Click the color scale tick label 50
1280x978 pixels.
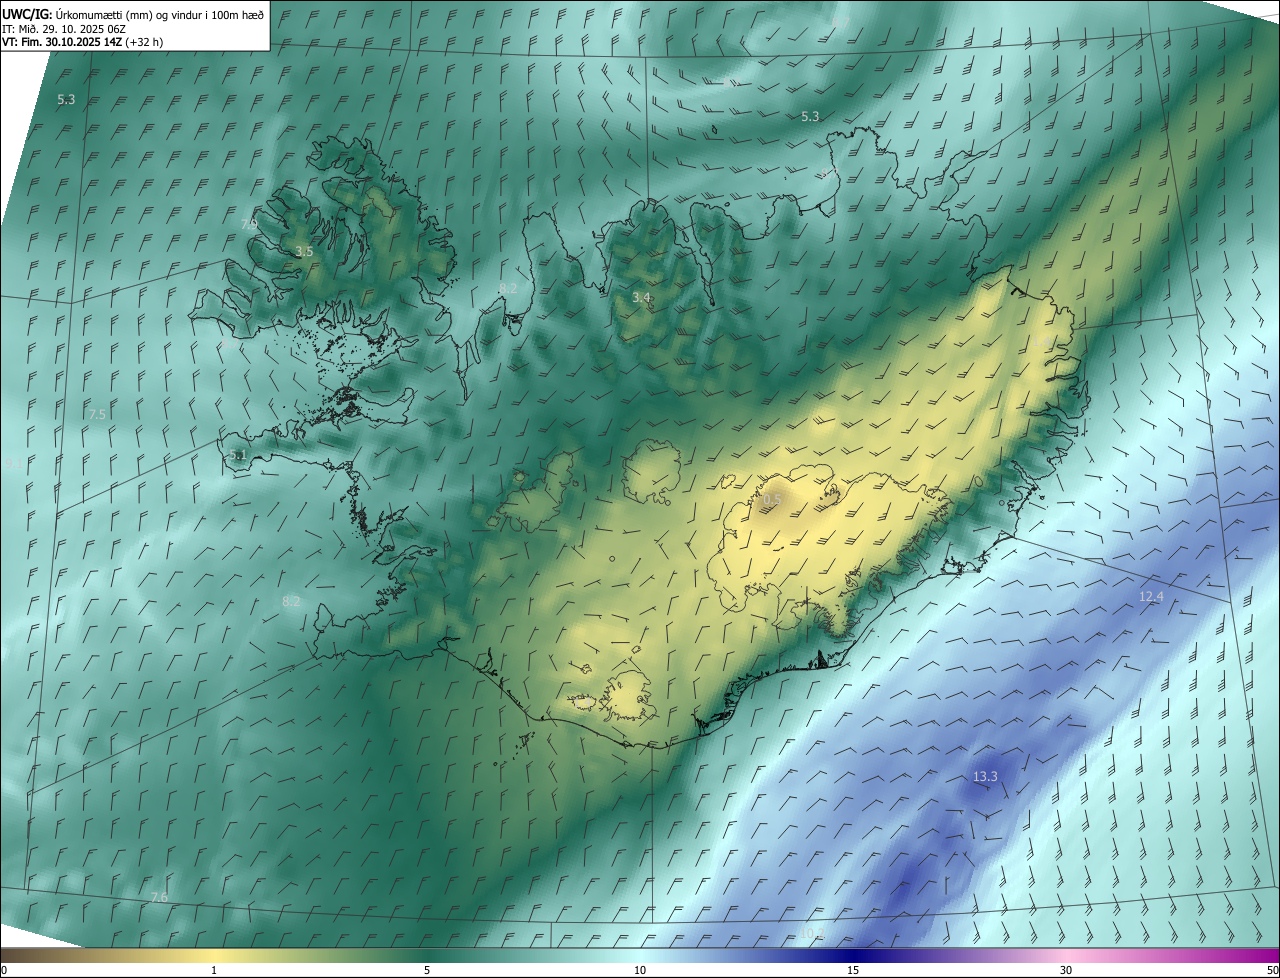[1272, 970]
